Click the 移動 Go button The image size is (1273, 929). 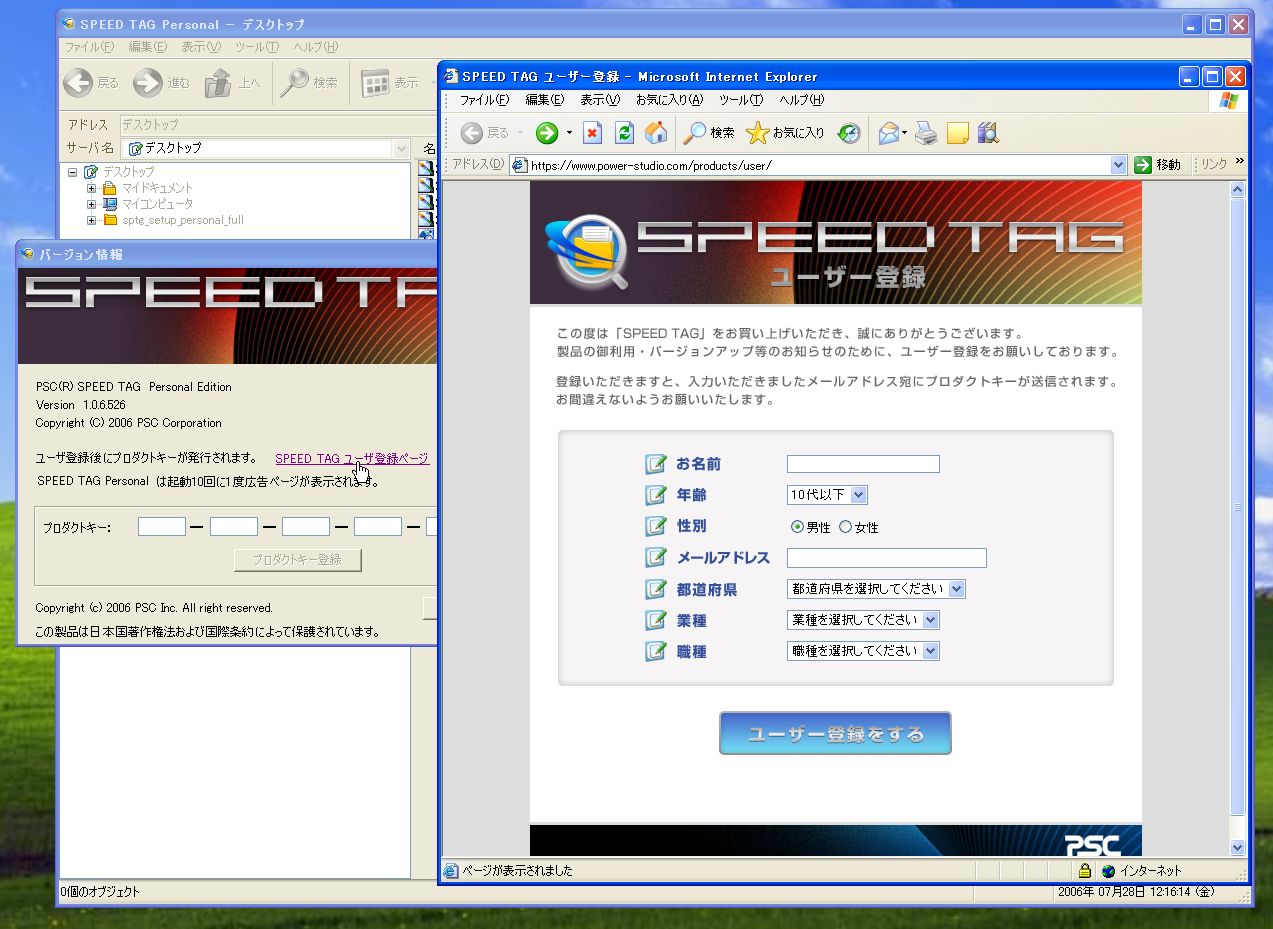tap(1158, 165)
